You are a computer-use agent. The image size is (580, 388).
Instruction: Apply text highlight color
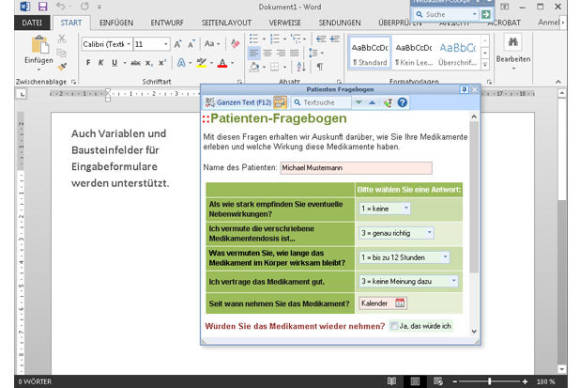click(201, 63)
